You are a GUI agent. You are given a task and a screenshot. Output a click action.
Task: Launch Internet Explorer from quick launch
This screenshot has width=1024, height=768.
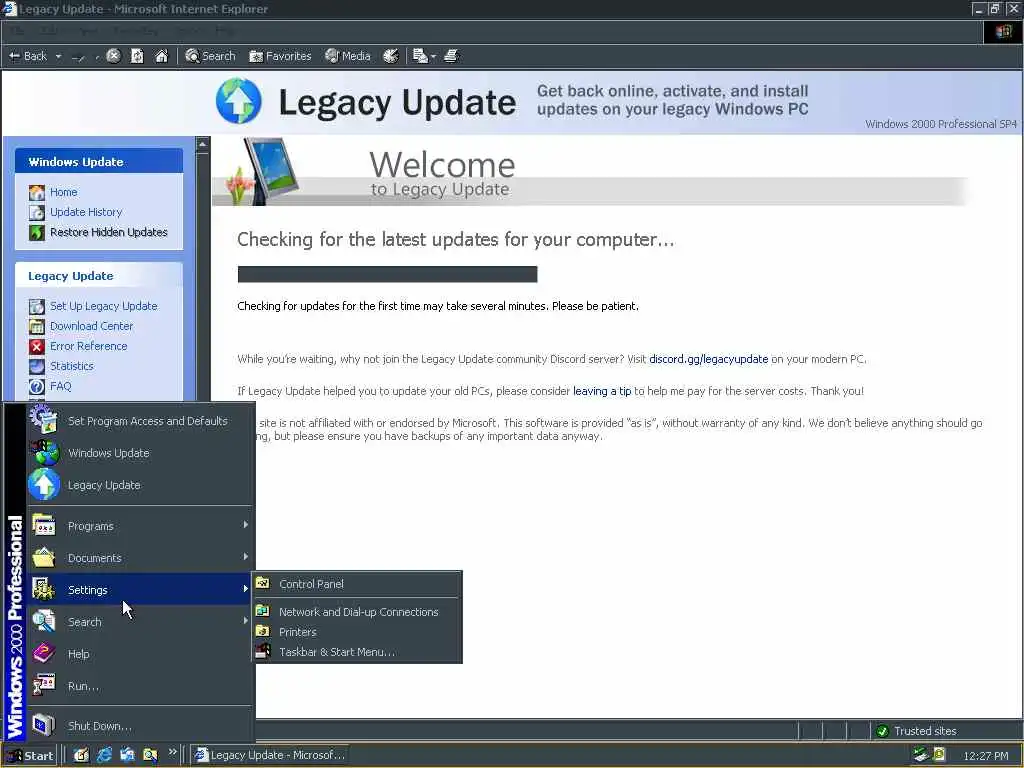[x=104, y=755]
